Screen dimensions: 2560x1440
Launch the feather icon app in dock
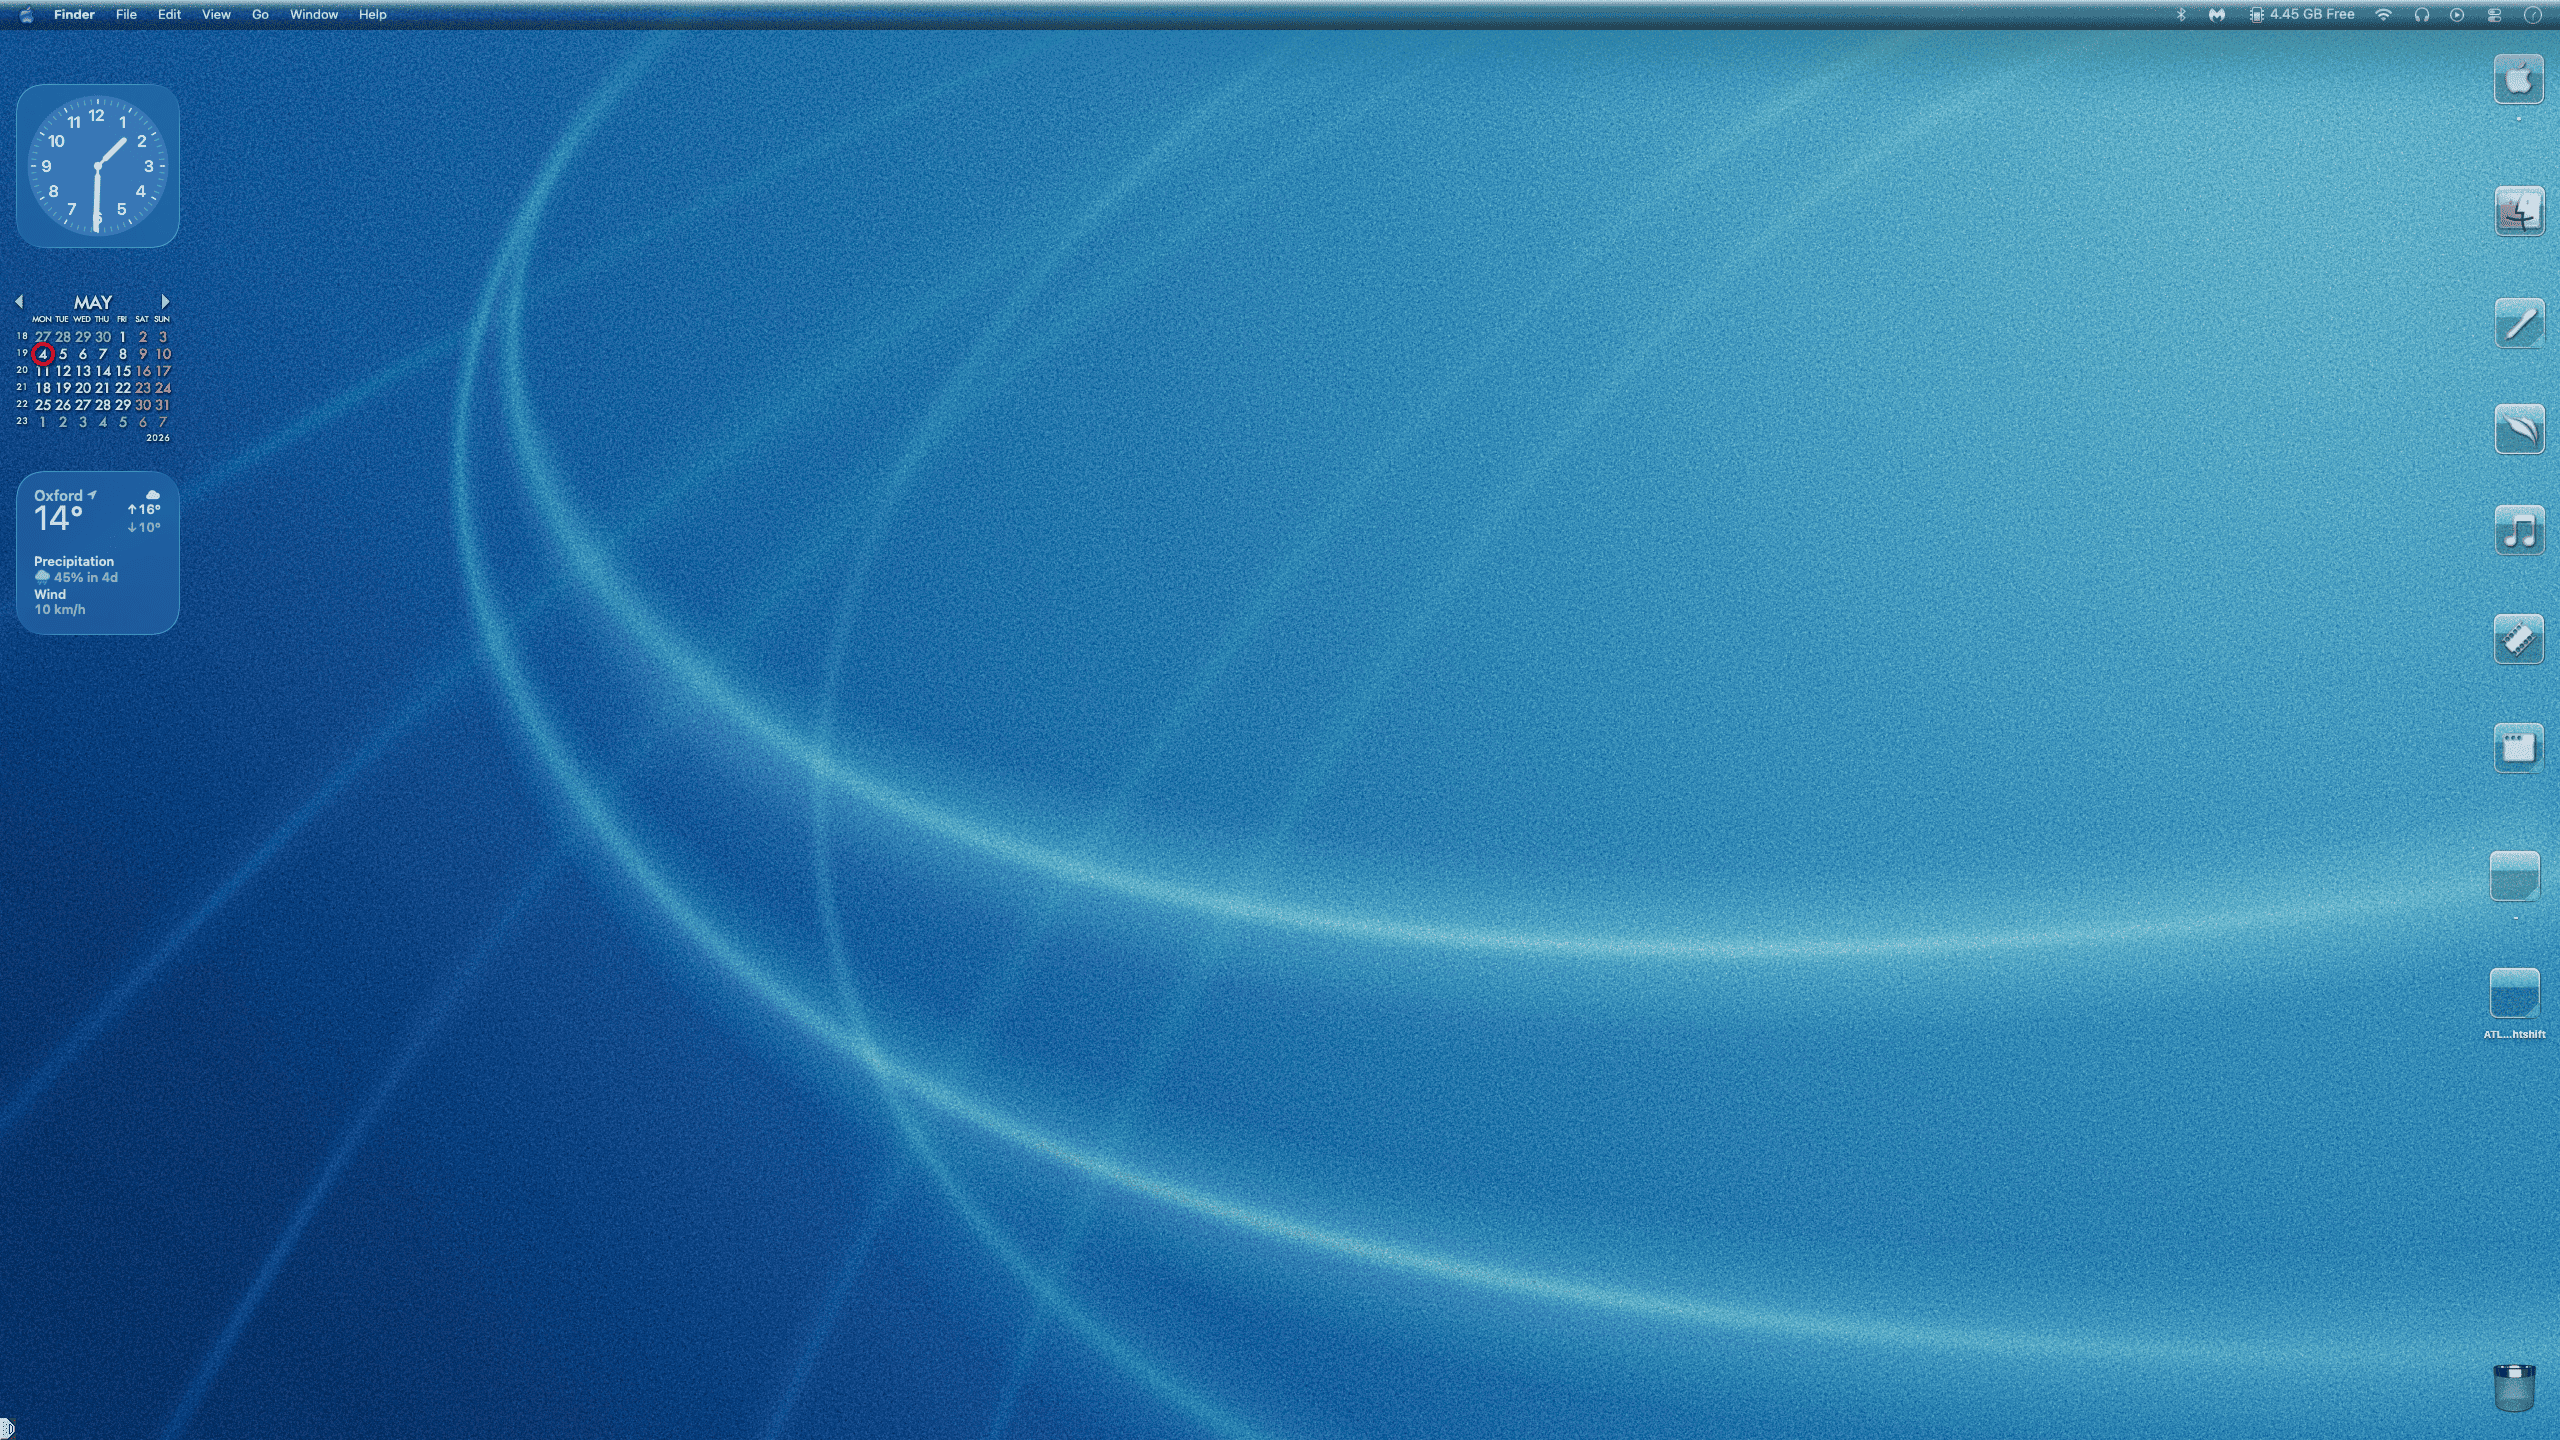coord(2518,429)
